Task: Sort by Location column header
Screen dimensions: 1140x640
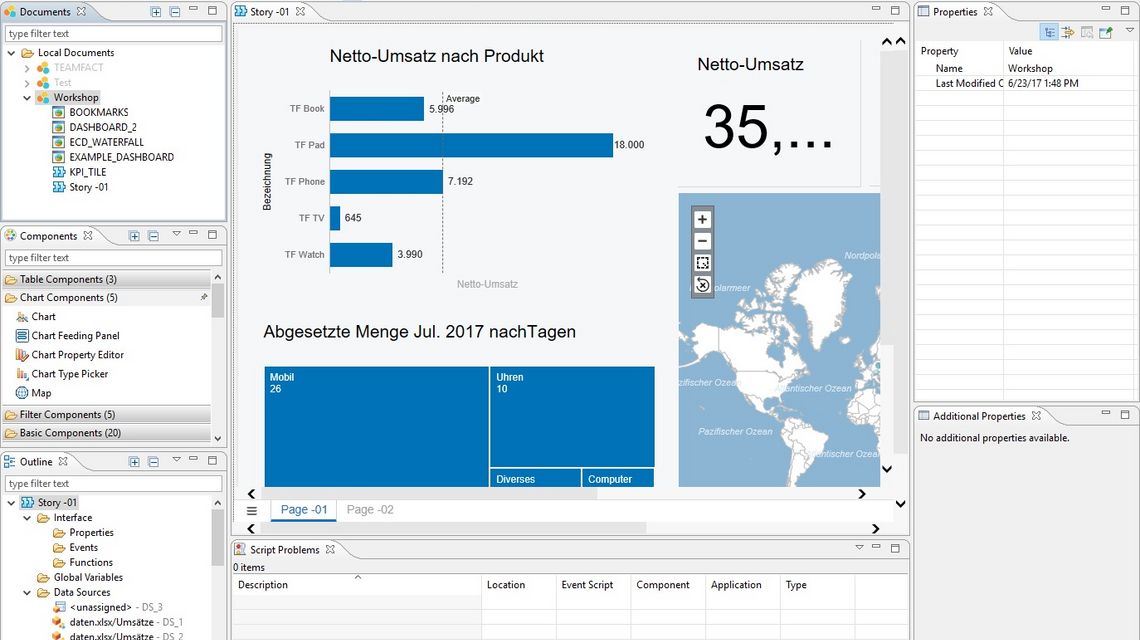Action: point(519,585)
